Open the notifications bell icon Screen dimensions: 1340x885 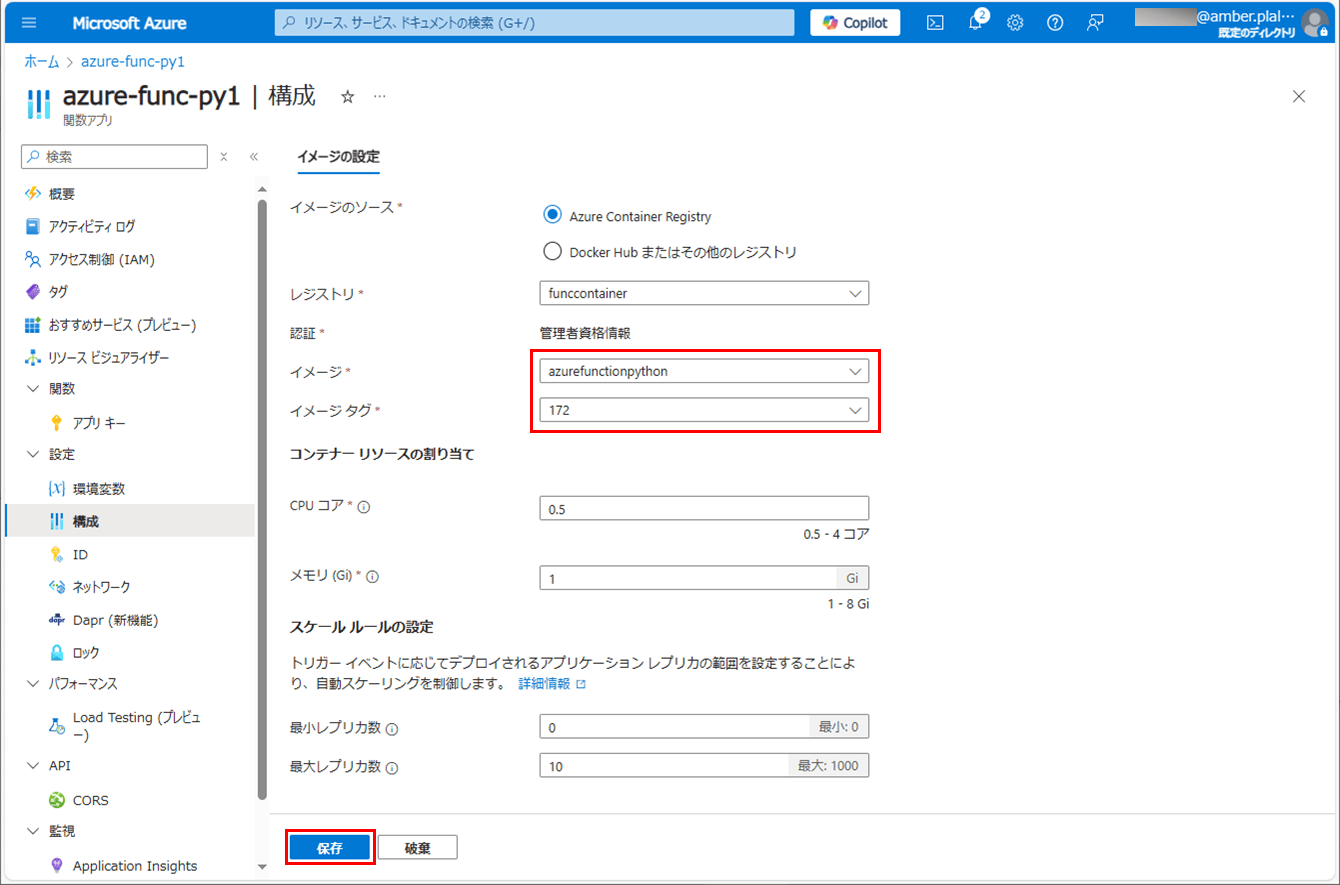pyautogui.click(x=976, y=23)
